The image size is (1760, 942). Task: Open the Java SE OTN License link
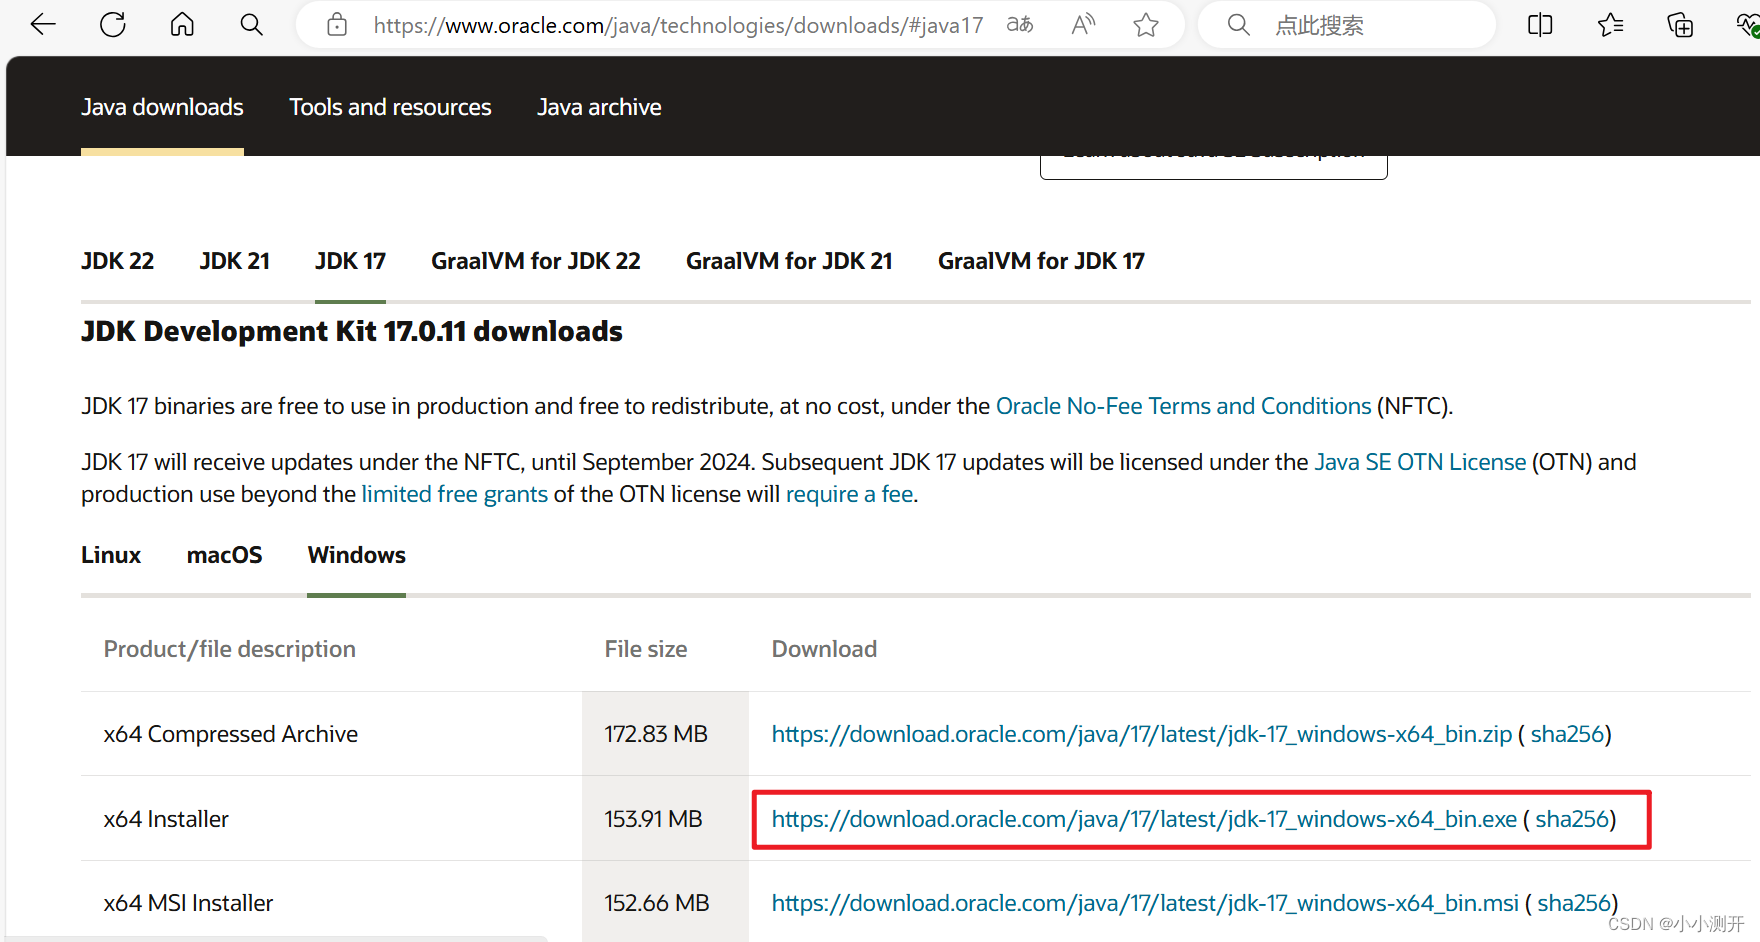coord(1420,462)
